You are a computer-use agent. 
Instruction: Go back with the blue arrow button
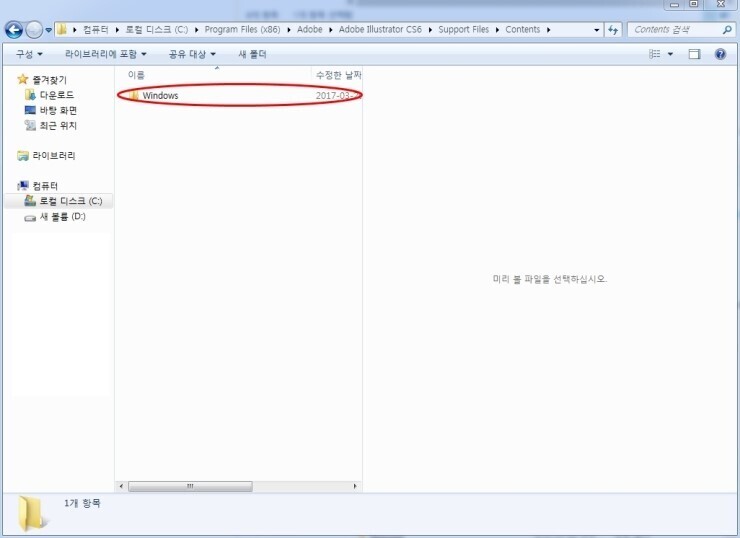[14, 30]
